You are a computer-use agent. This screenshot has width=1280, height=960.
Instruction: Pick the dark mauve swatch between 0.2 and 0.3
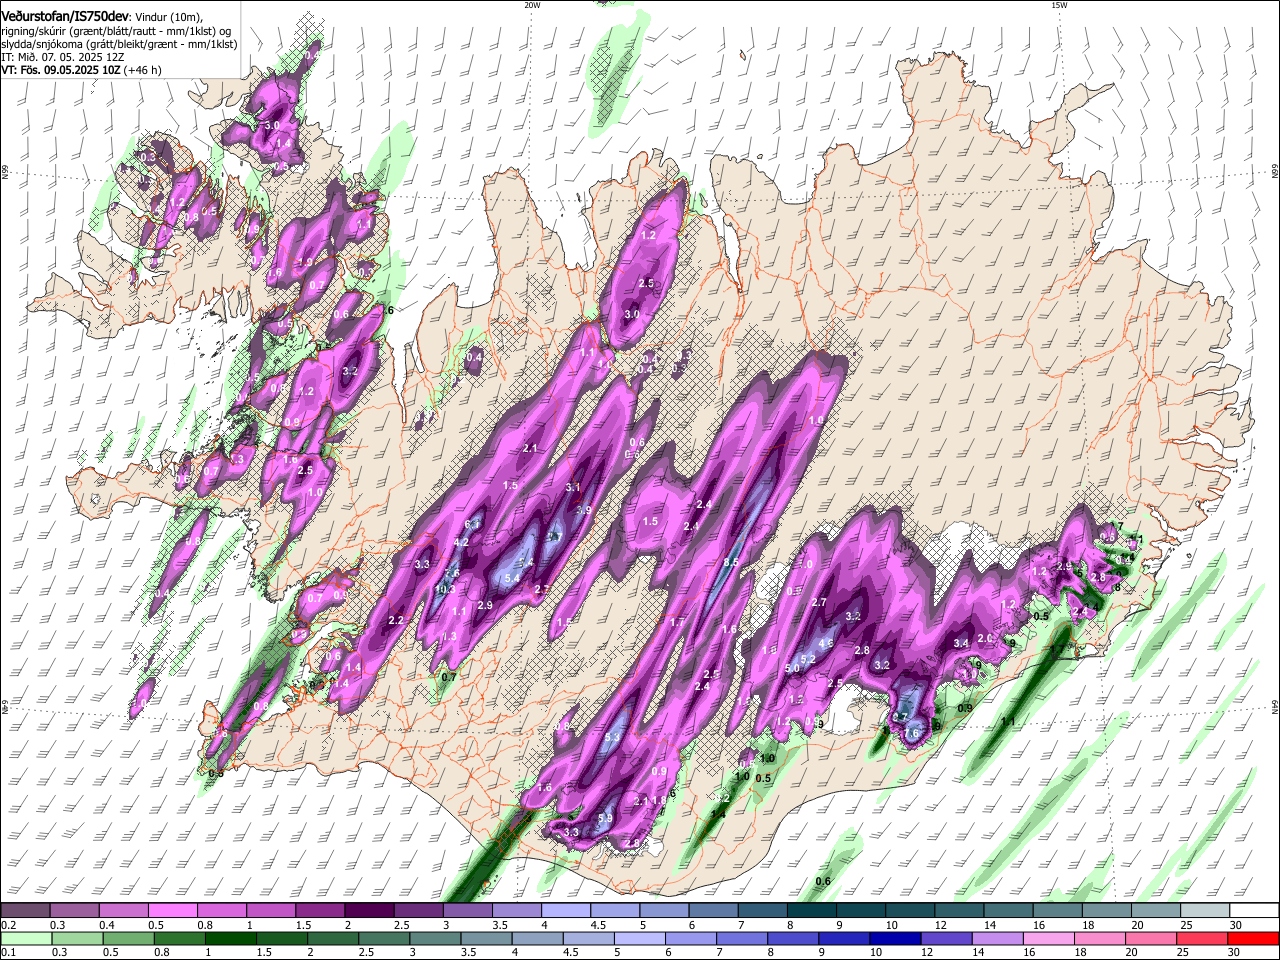click(x=25, y=911)
